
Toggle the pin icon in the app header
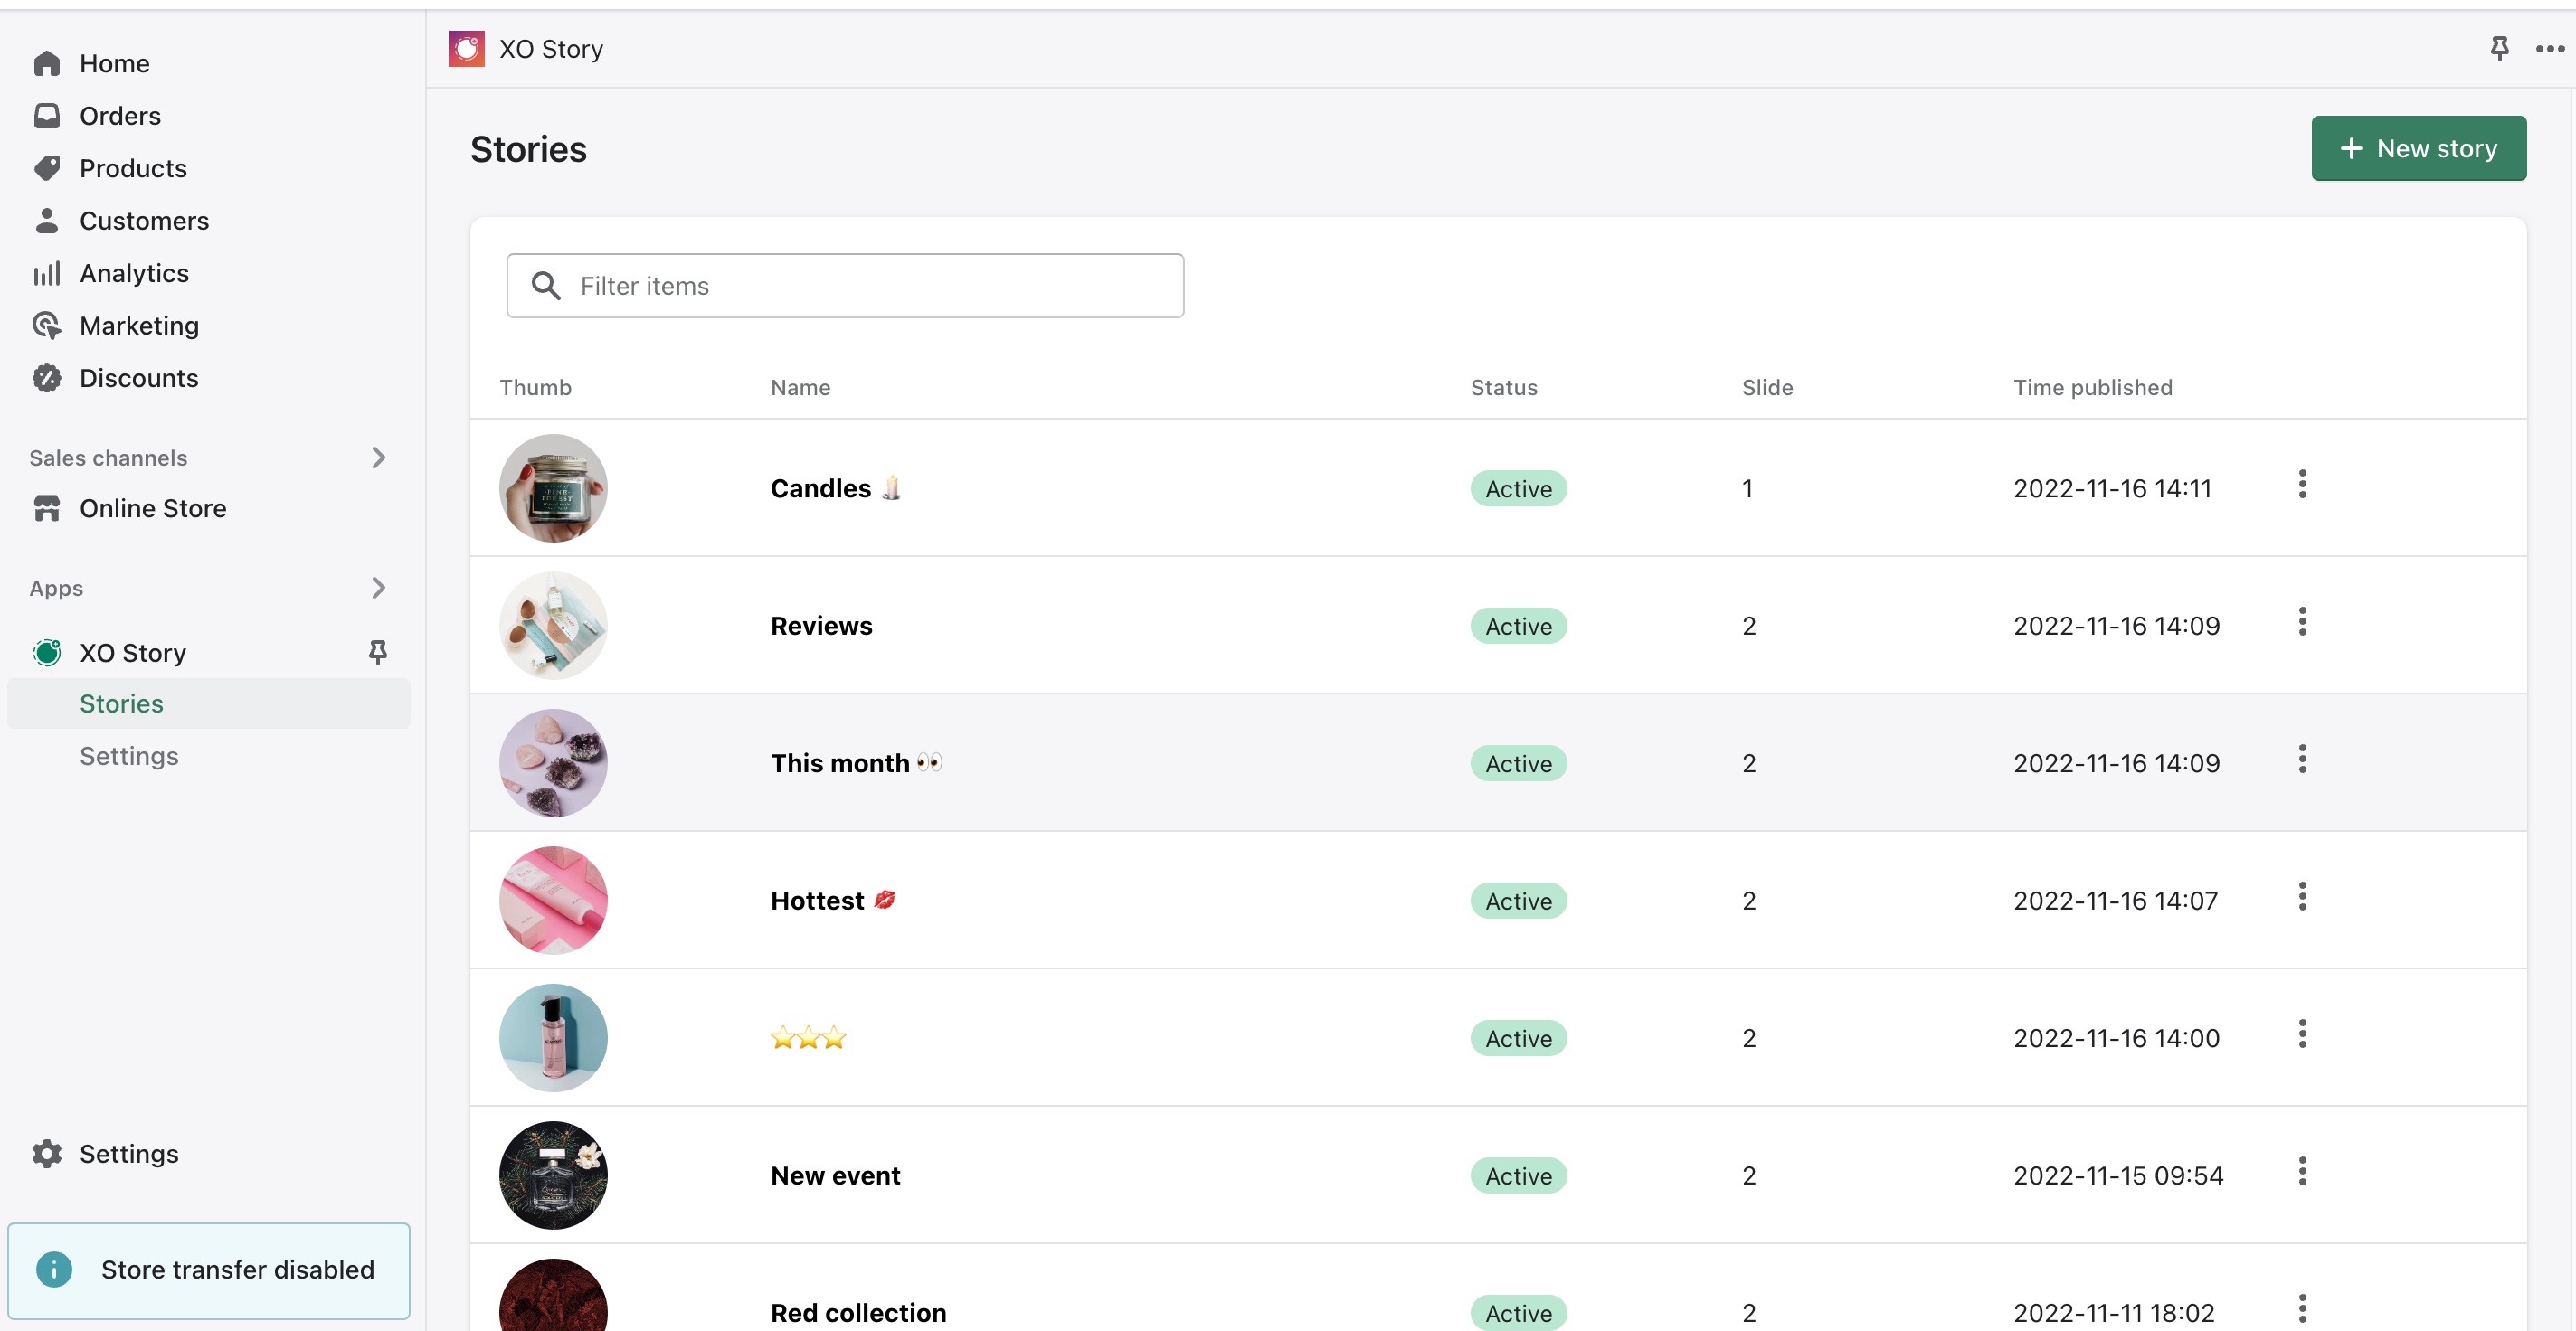2499,48
